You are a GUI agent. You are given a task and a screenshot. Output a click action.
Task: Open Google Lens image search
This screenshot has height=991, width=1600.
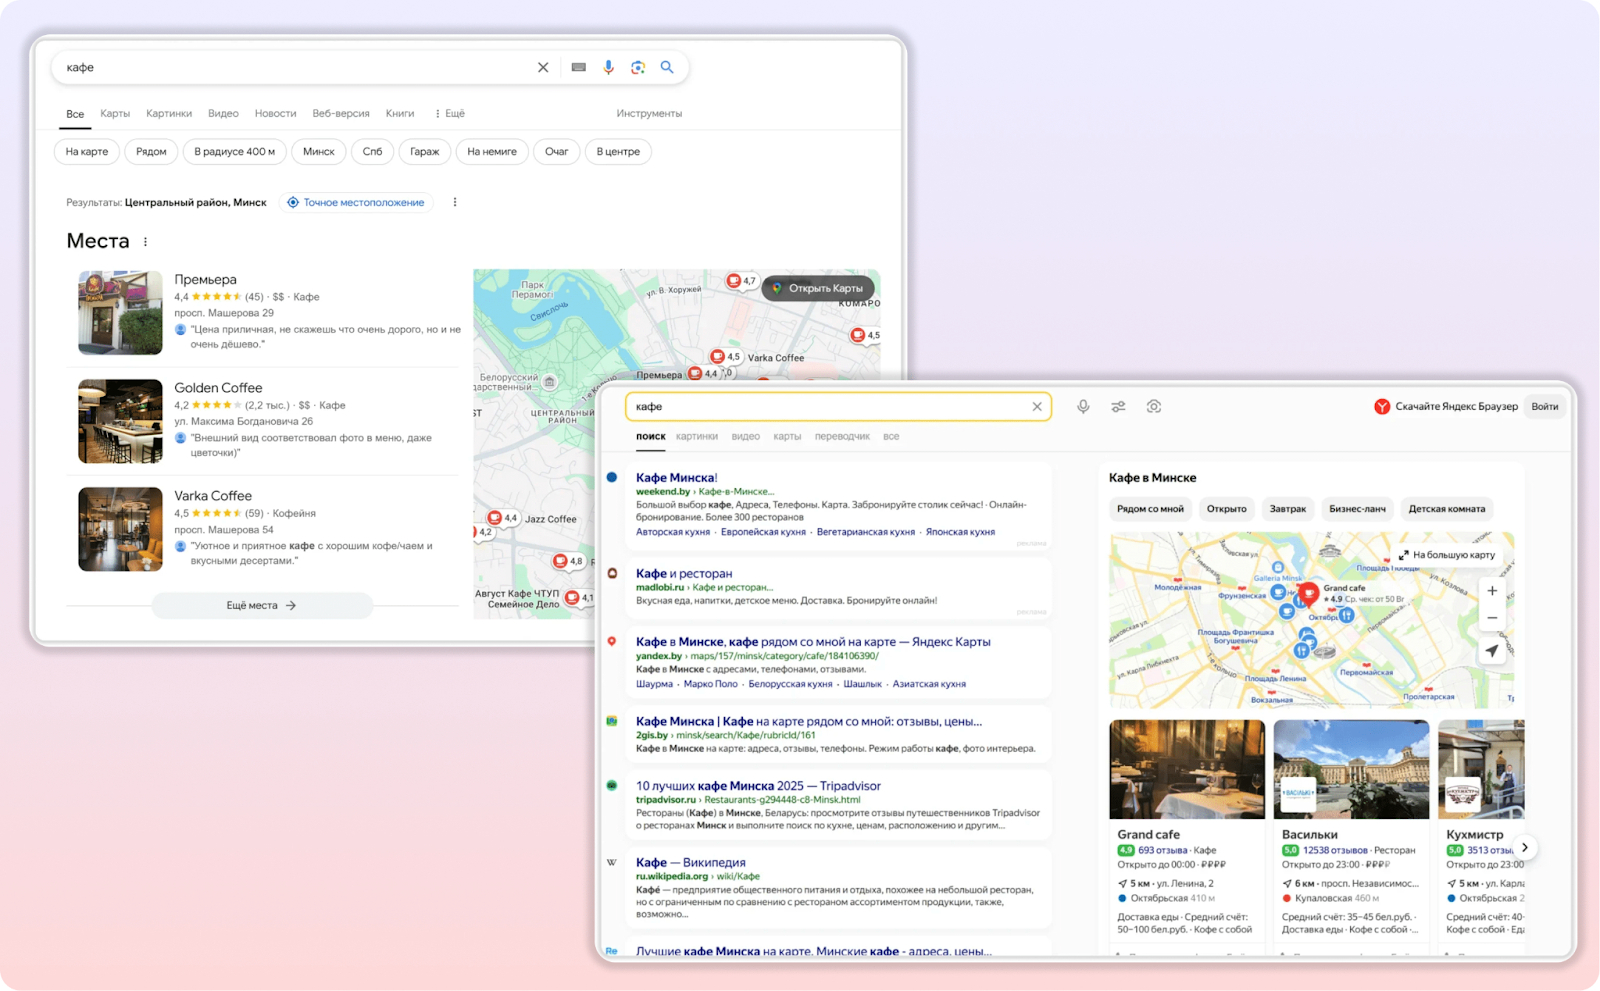tap(638, 67)
